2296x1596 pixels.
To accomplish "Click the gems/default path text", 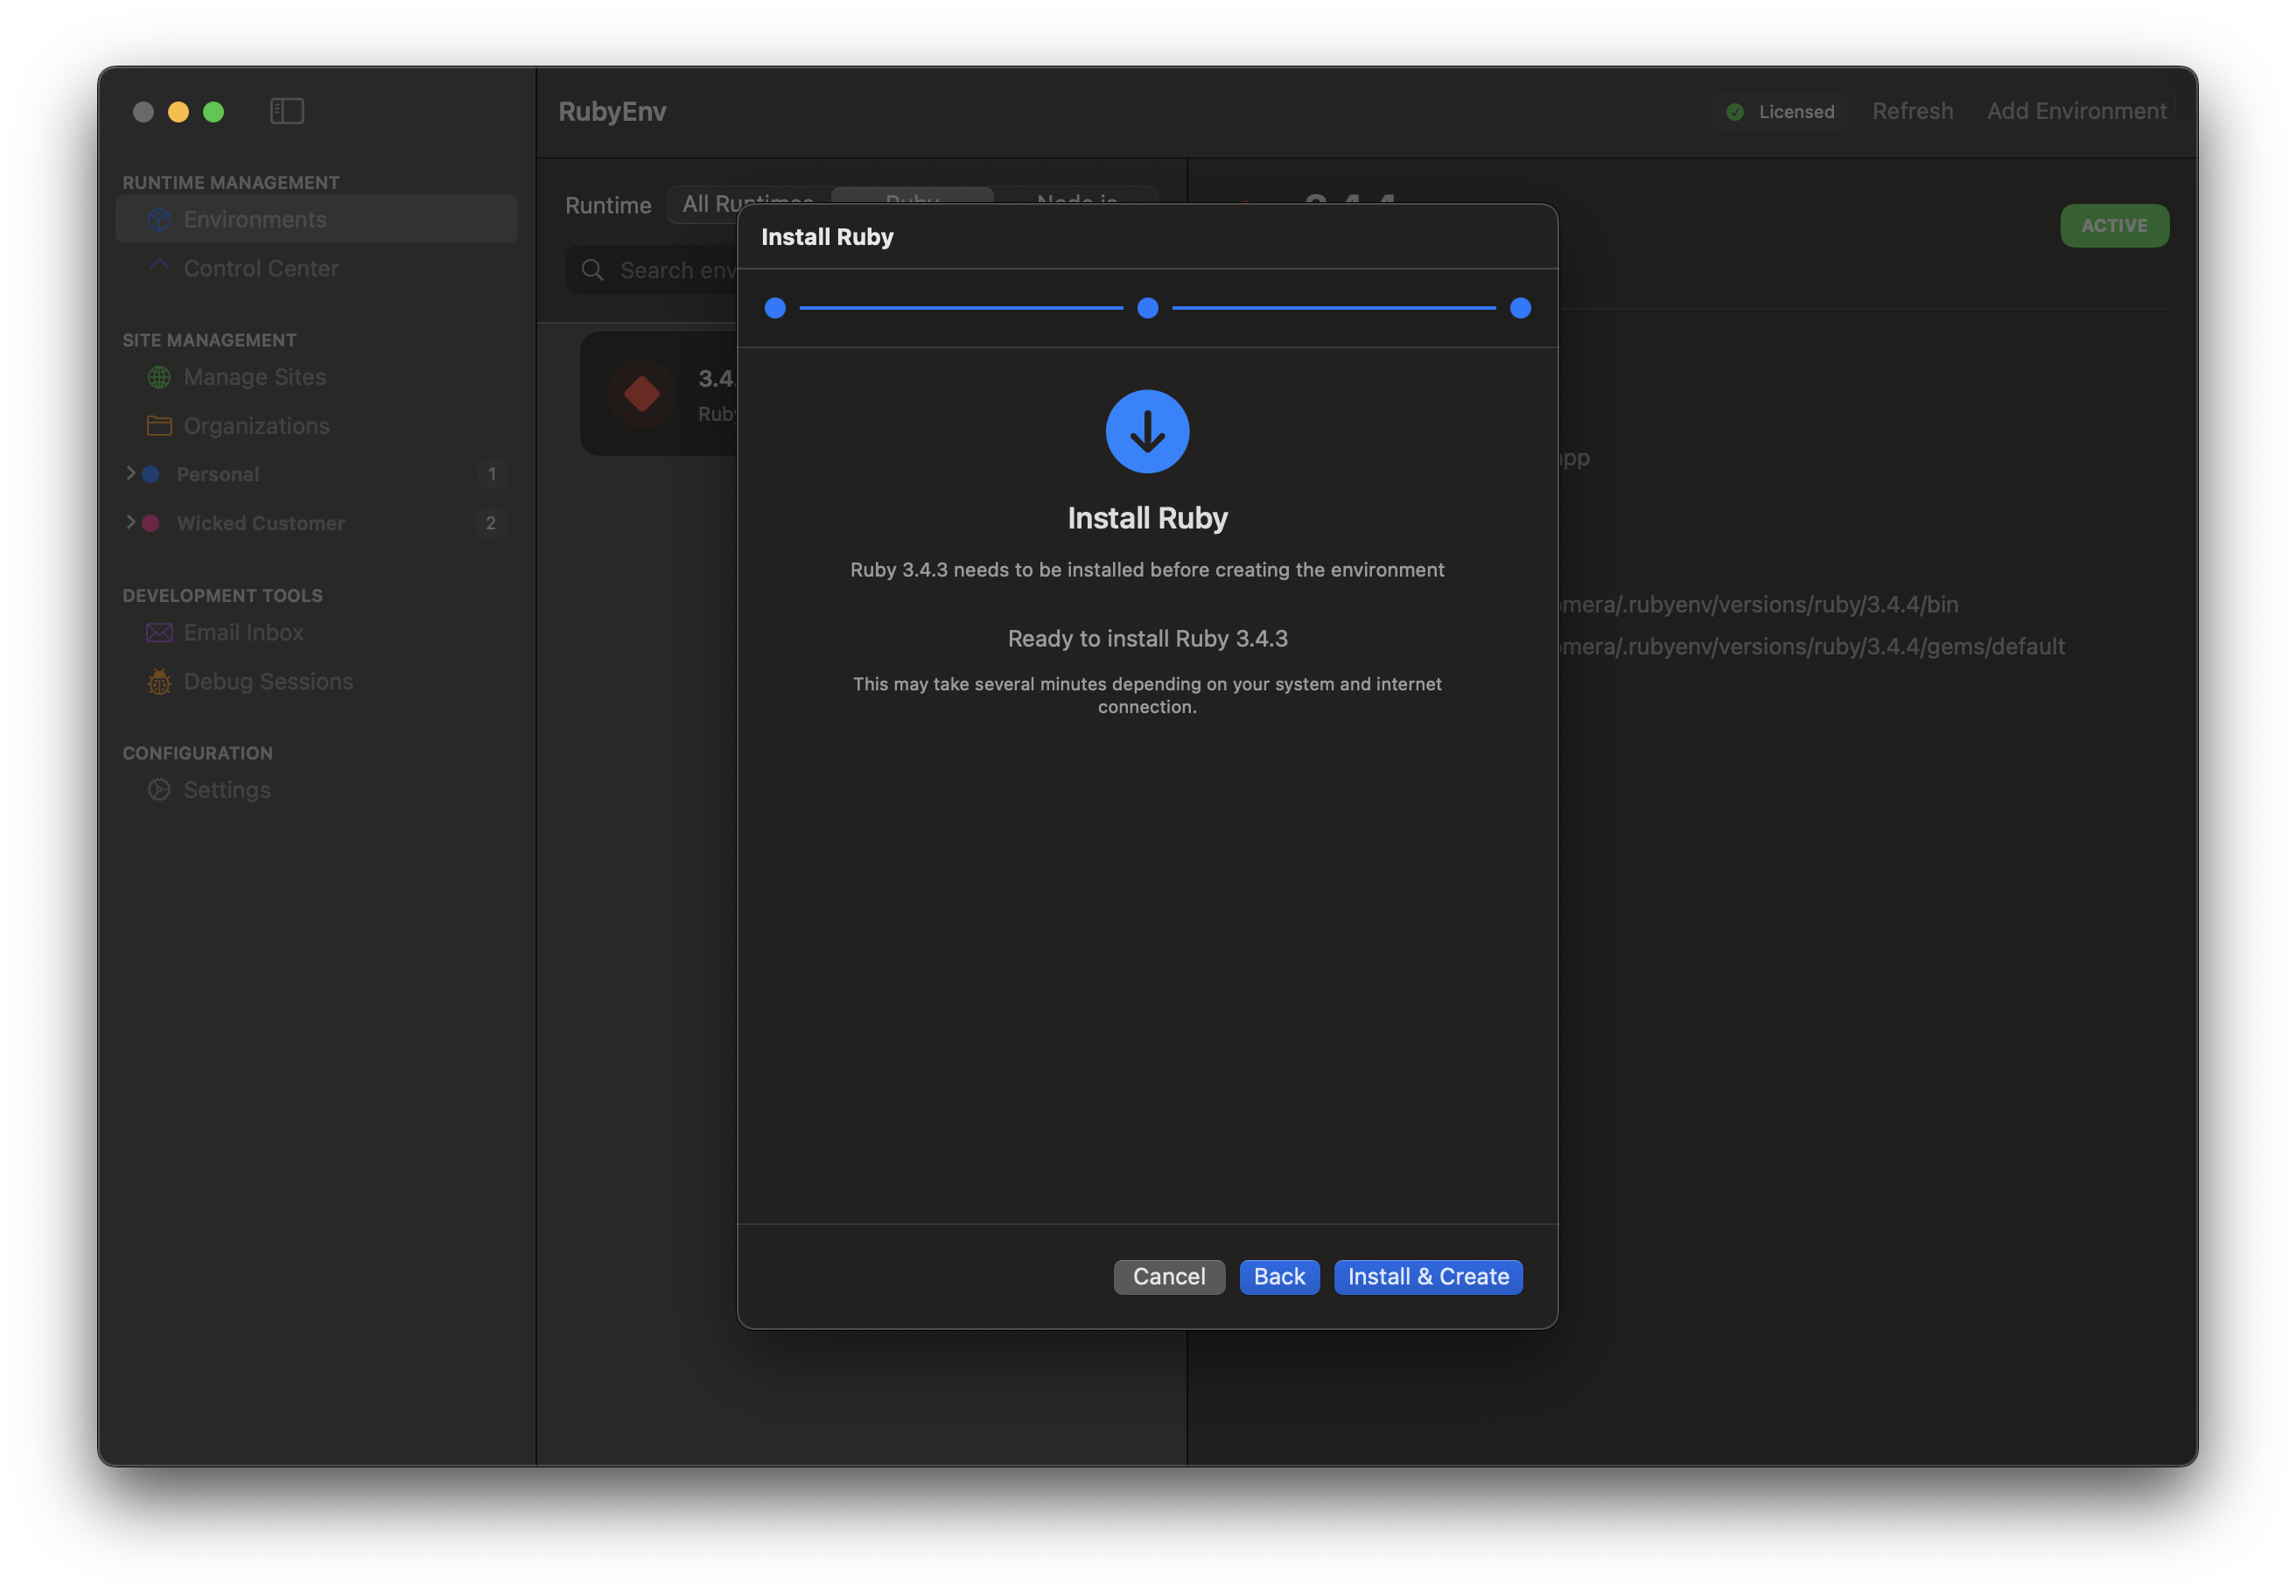I will point(1812,647).
